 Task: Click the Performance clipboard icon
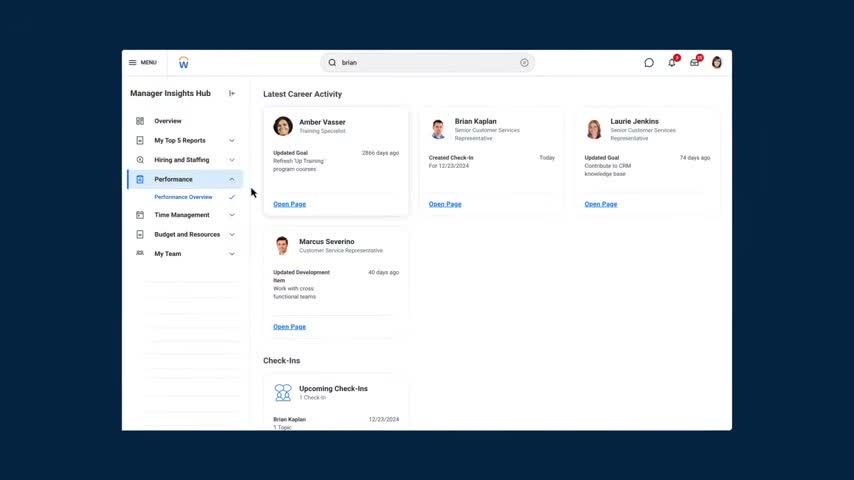click(140, 179)
